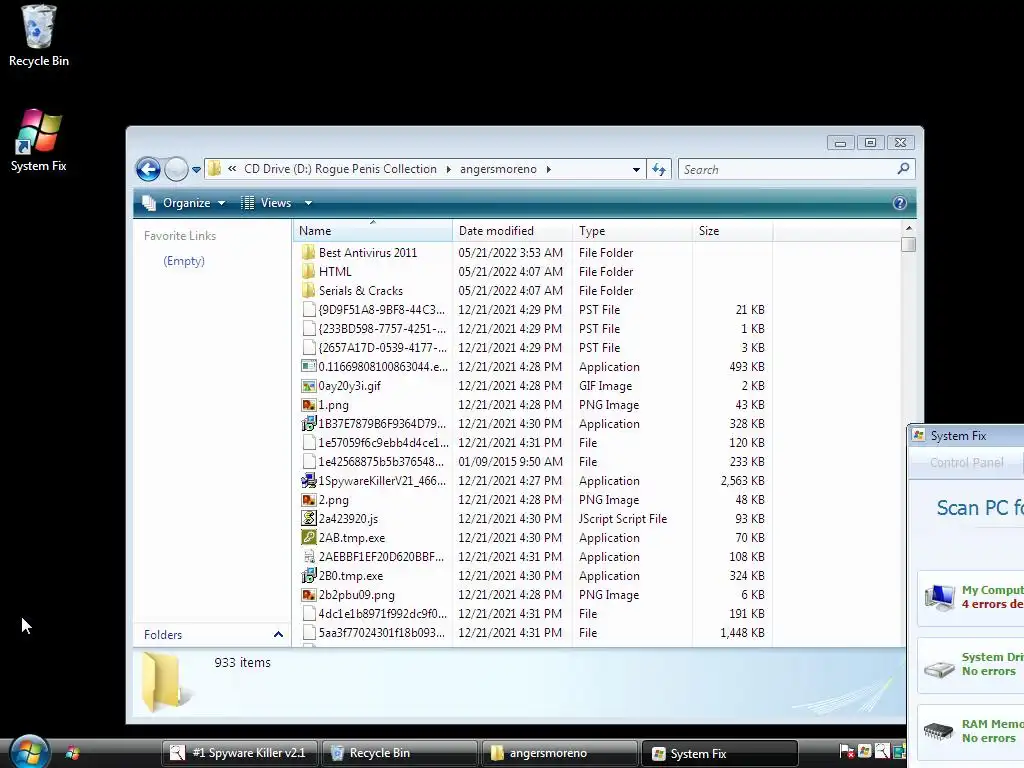Sort by the Size column header
The image size is (1024, 768).
(x=733, y=231)
